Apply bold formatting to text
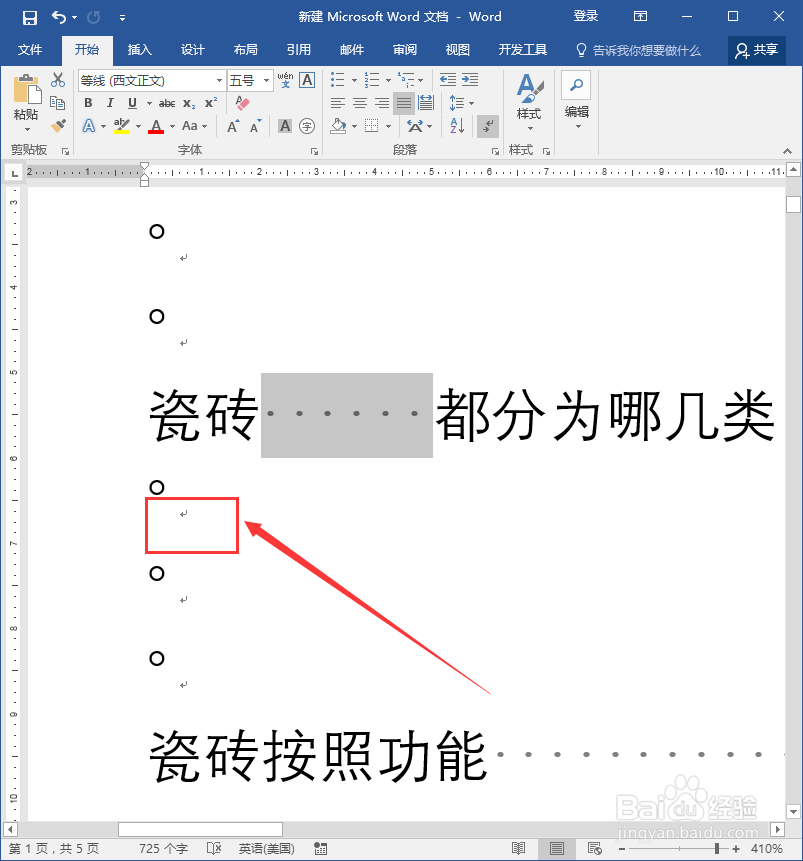The width and height of the screenshot is (803, 861). click(x=87, y=103)
